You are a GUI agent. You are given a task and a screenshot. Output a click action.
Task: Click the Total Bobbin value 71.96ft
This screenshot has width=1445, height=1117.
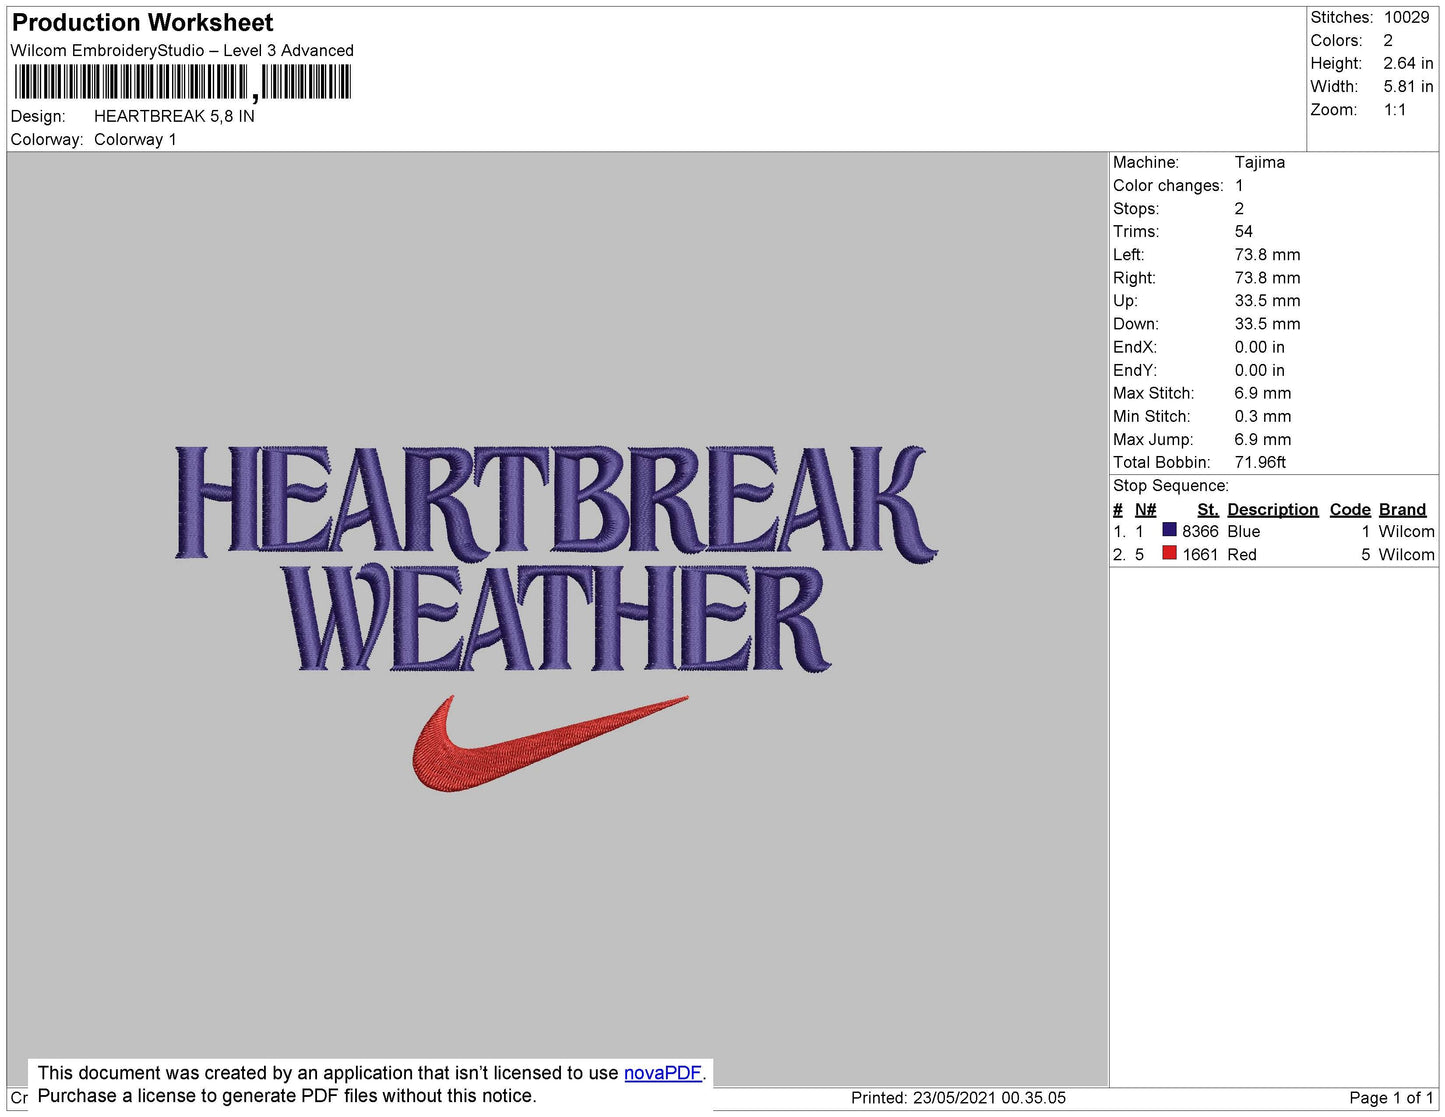tap(1260, 462)
